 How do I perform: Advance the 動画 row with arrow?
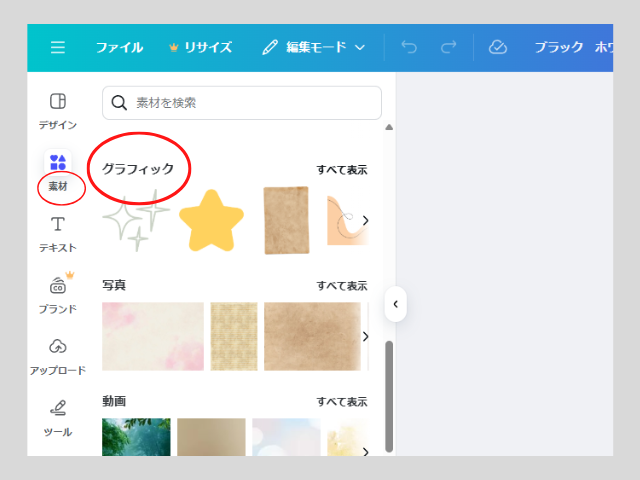click(x=365, y=451)
